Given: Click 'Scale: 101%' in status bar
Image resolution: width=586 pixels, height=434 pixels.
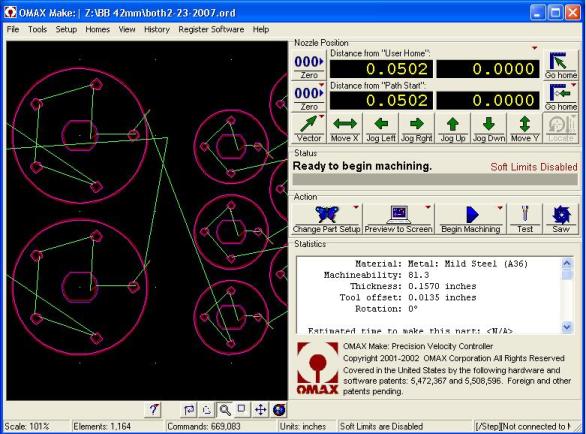Looking at the screenshot, I should tap(27, 427).
